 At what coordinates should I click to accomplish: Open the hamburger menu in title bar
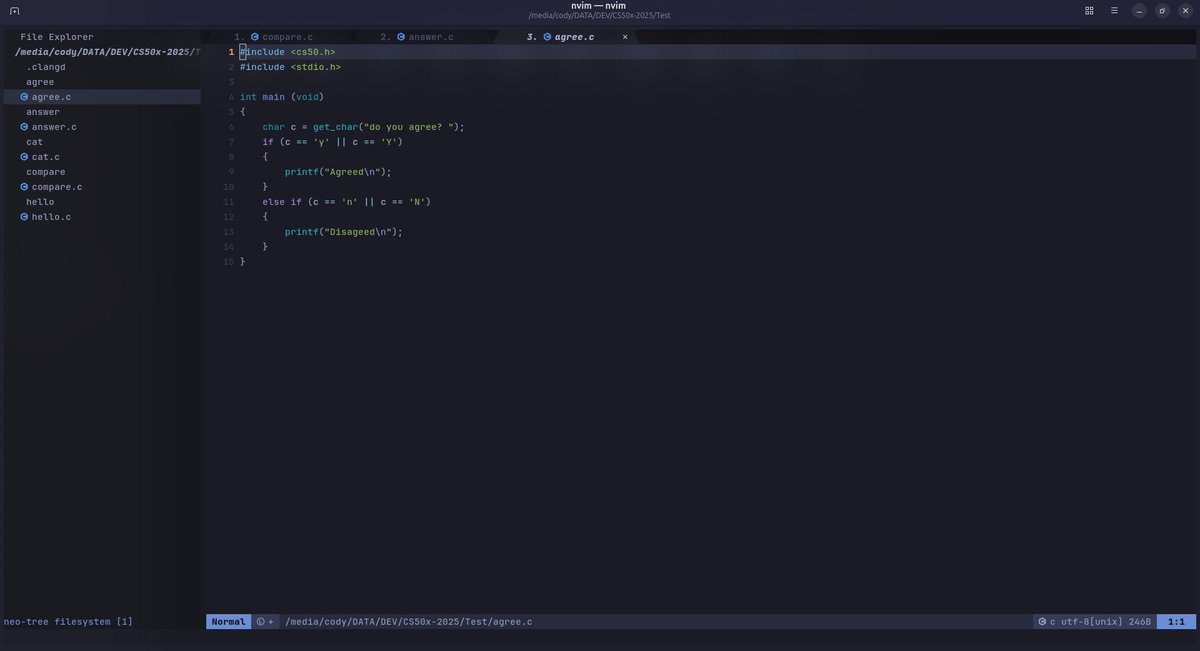click(x=1114, y=11)
